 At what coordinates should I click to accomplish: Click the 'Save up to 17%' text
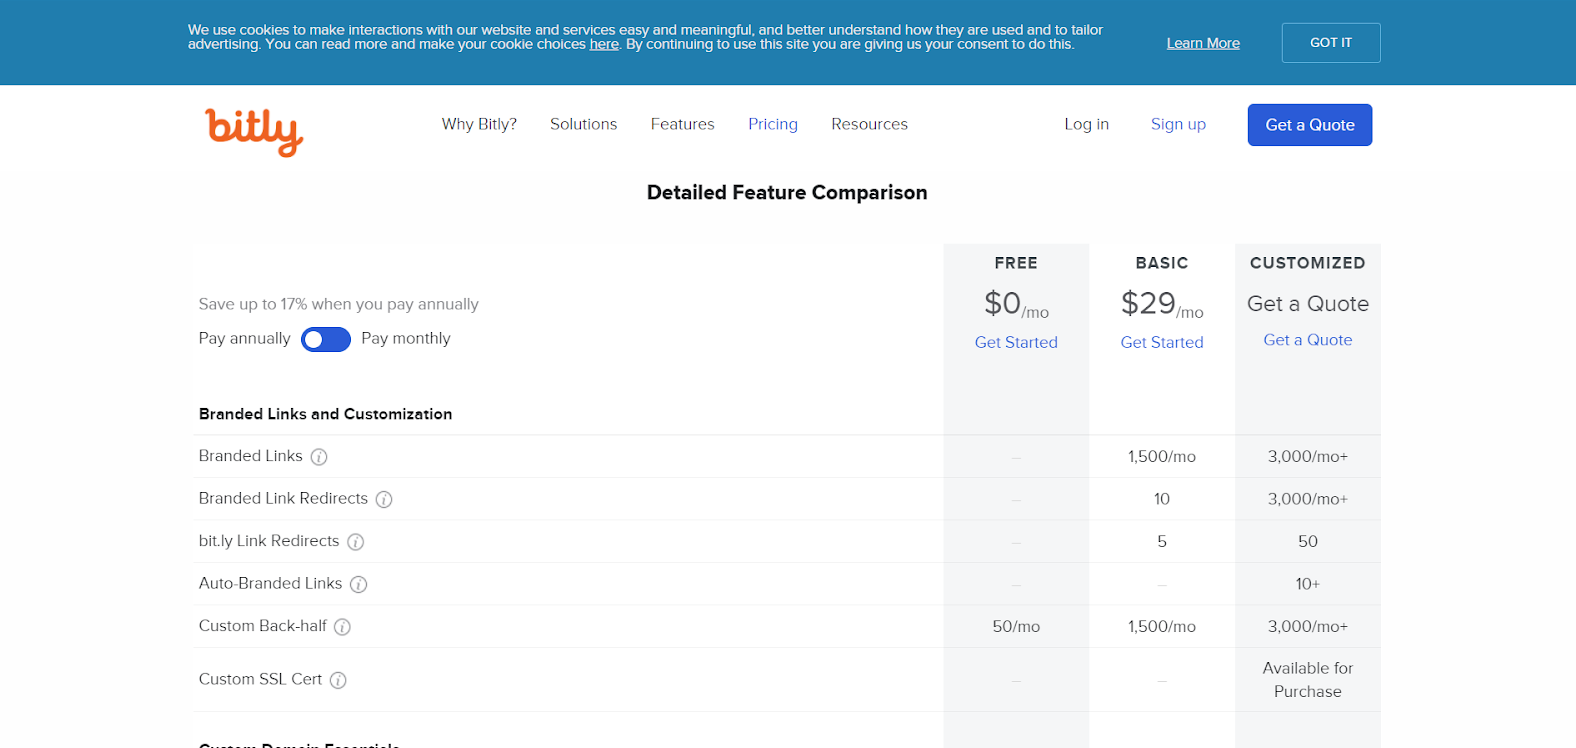coord(339,304)
